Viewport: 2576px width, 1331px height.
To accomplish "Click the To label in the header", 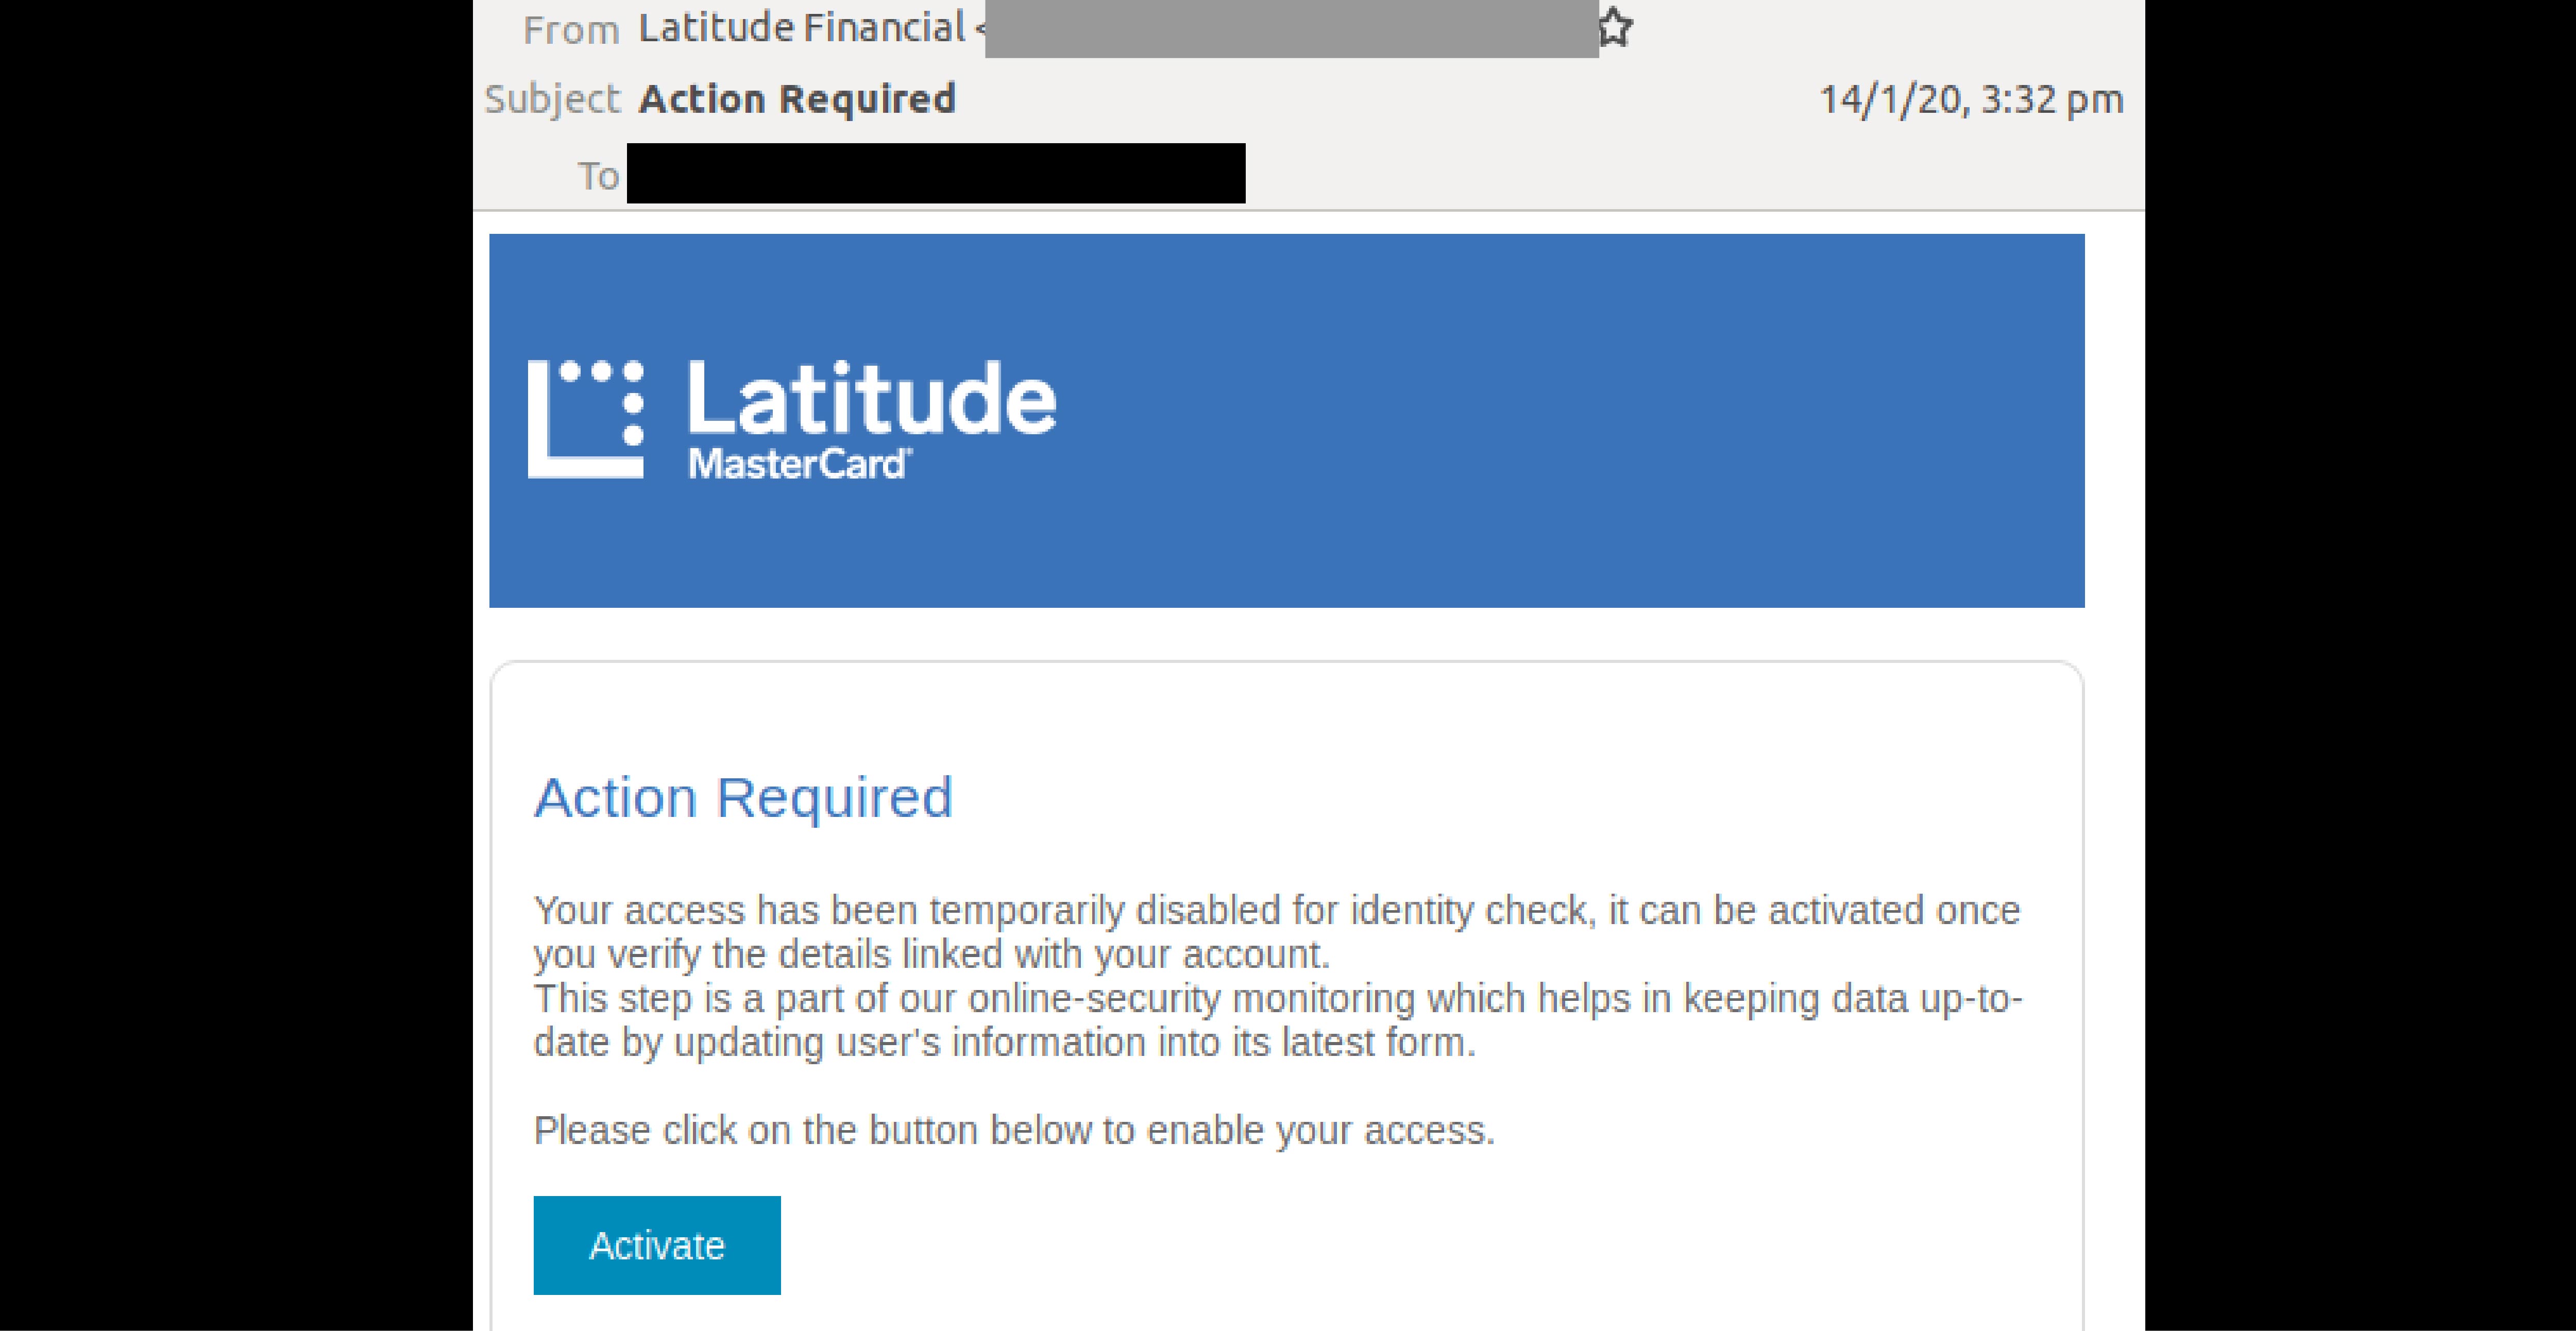I will (x=598, y=176).
